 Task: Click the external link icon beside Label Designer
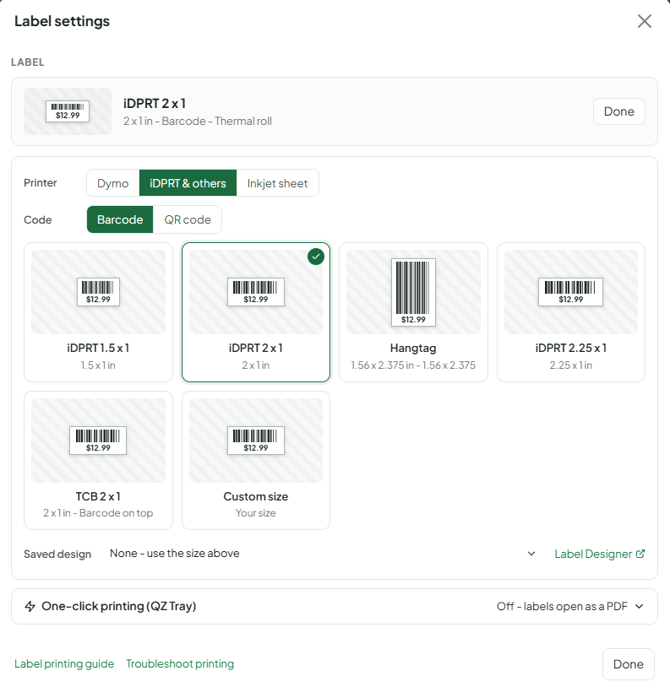tap(640, 554)
